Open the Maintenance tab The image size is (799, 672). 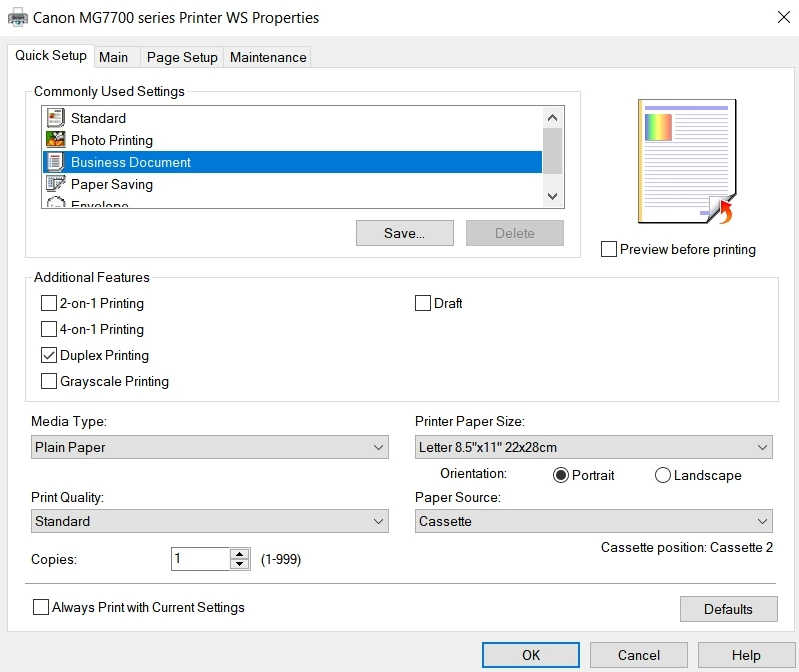(x=268, y=58)
